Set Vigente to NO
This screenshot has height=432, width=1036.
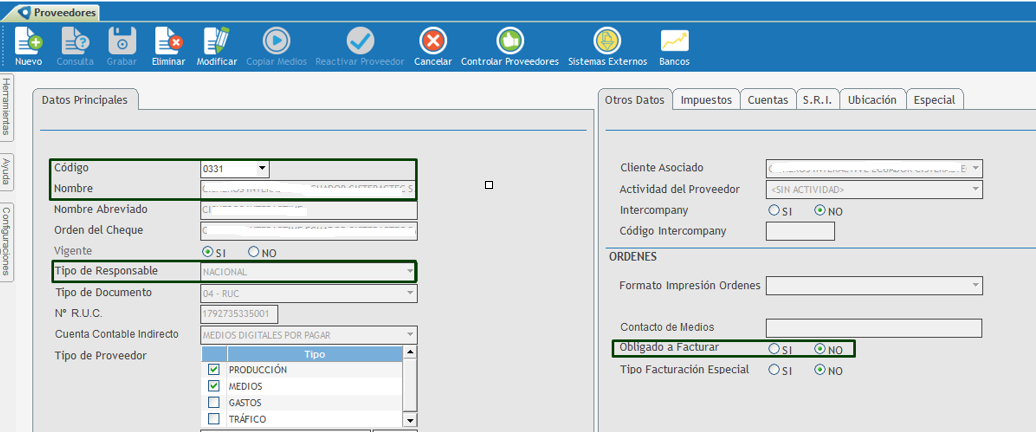pyautogui.click(x=254, y=252)
